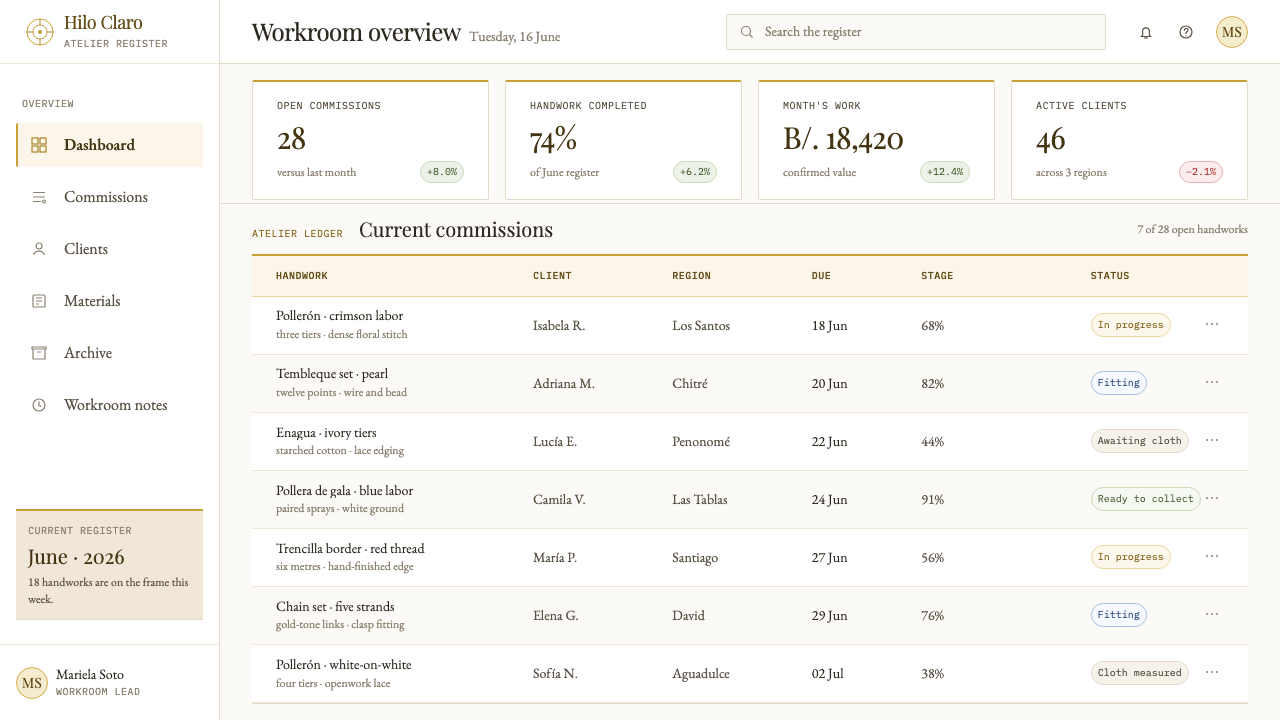This screenshot has width=1280, height=720.
Task: Click the Dashboard grid icon
Action: tap(39, 145)
